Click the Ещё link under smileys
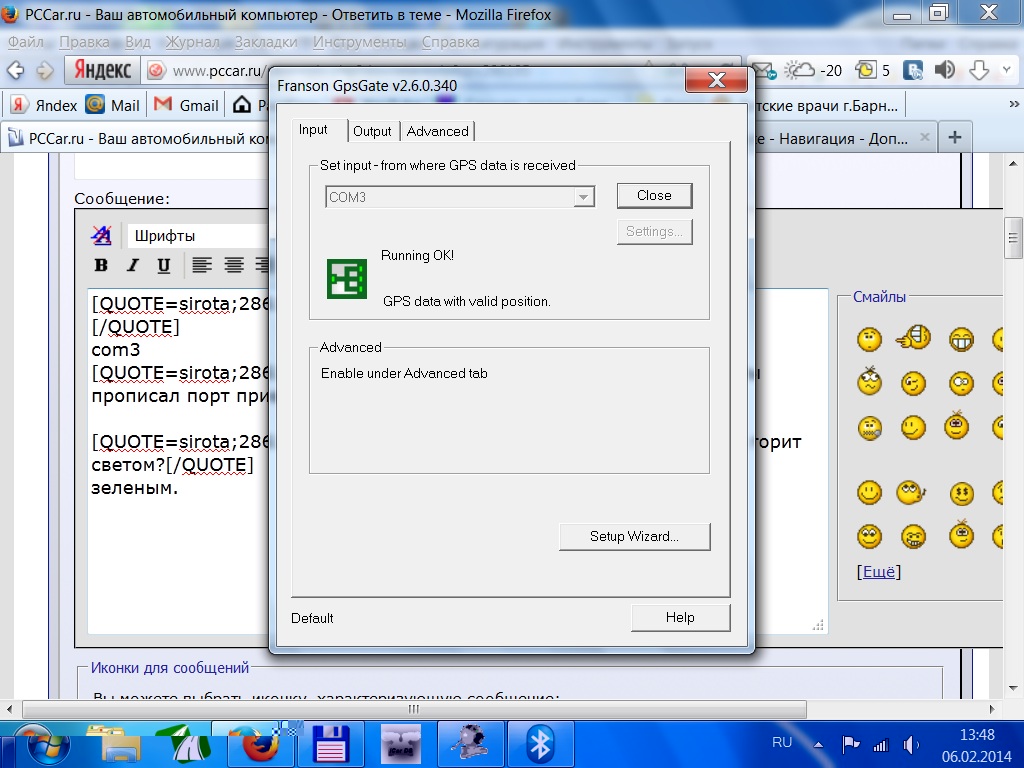The height and width of the screenshot is (768, 1024). click(x=878, y=571)
